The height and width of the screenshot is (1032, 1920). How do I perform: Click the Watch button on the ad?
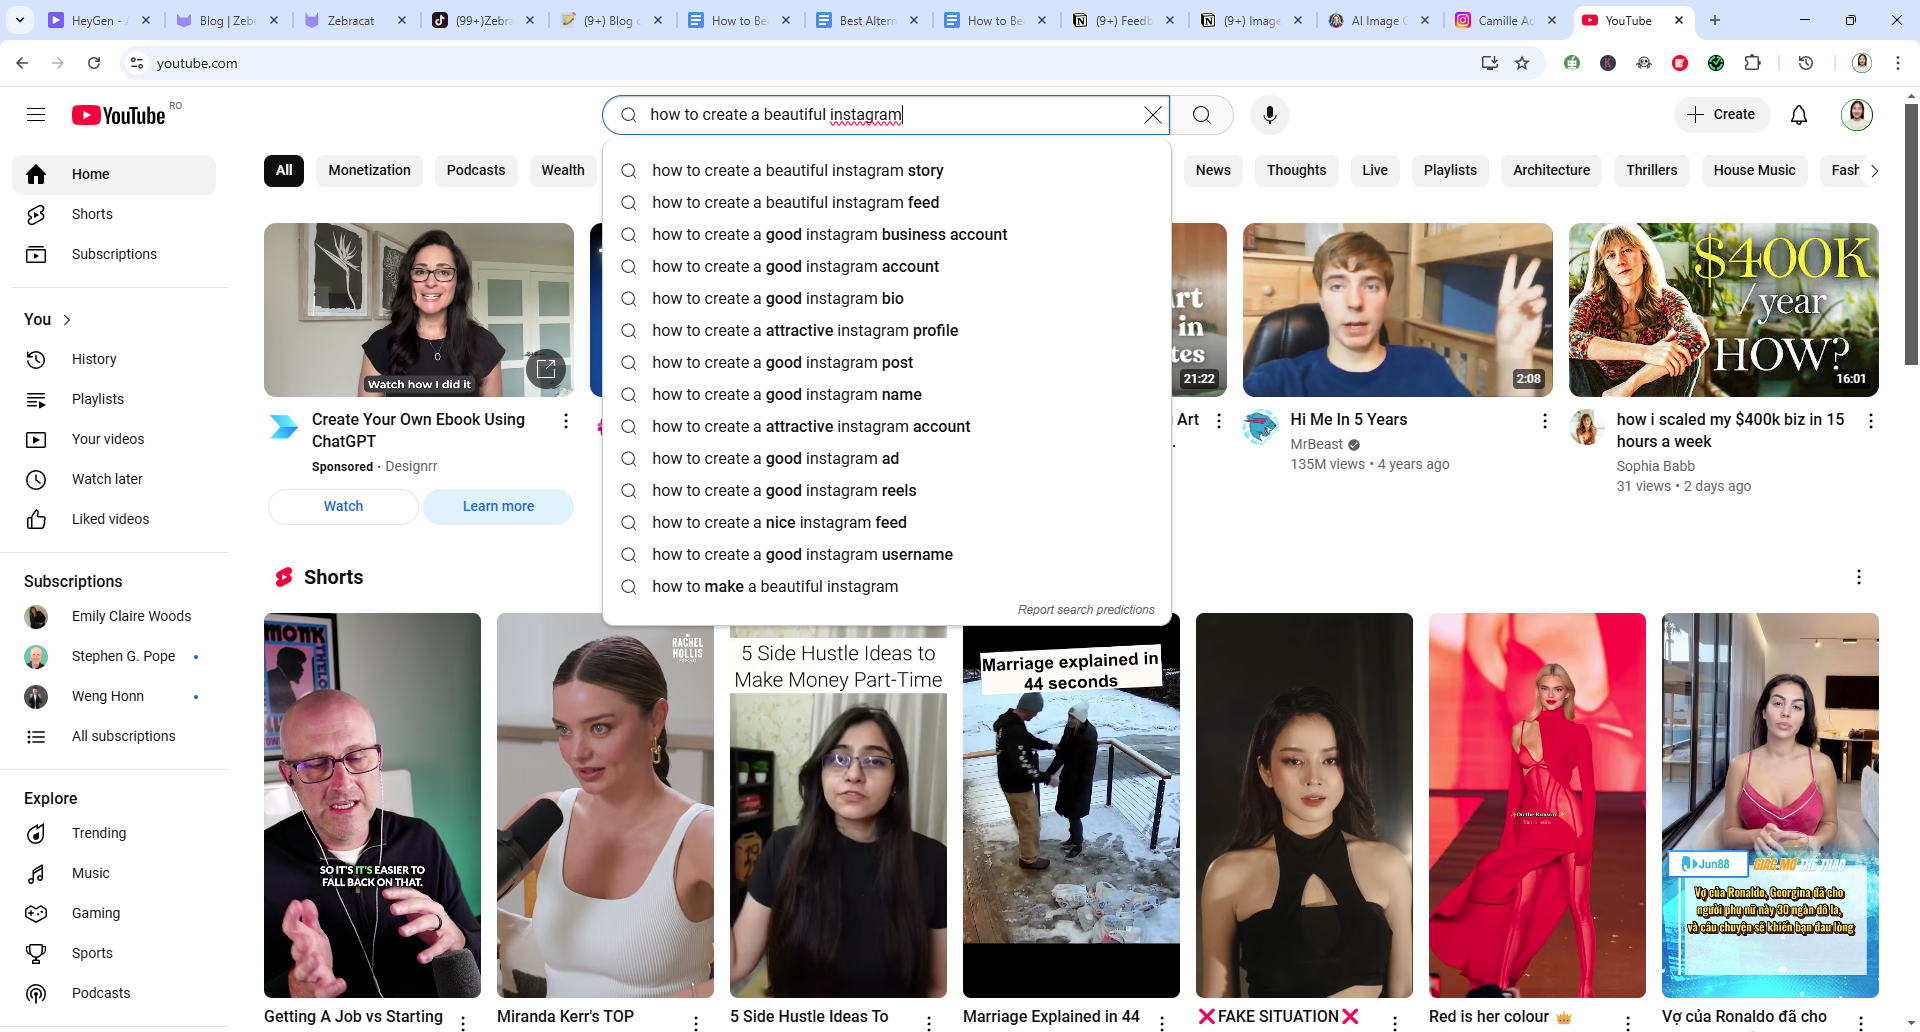coord(343,507)
